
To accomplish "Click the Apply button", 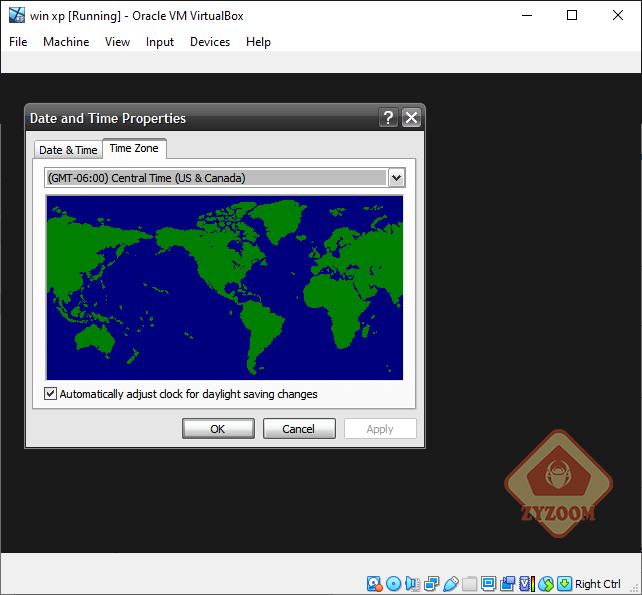I will point(380,429).
